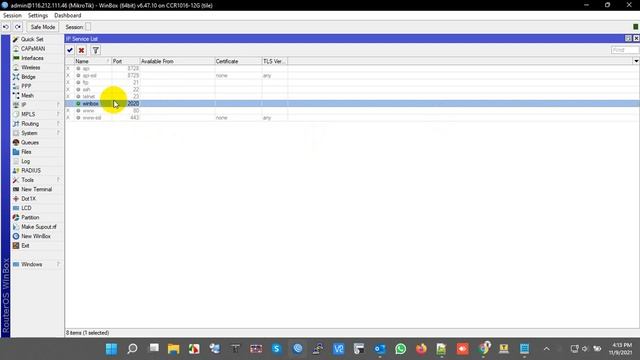Screen dimensions: 640x360
Task: Click the Redo arrow in toolbar
Action: coord(18,27)
